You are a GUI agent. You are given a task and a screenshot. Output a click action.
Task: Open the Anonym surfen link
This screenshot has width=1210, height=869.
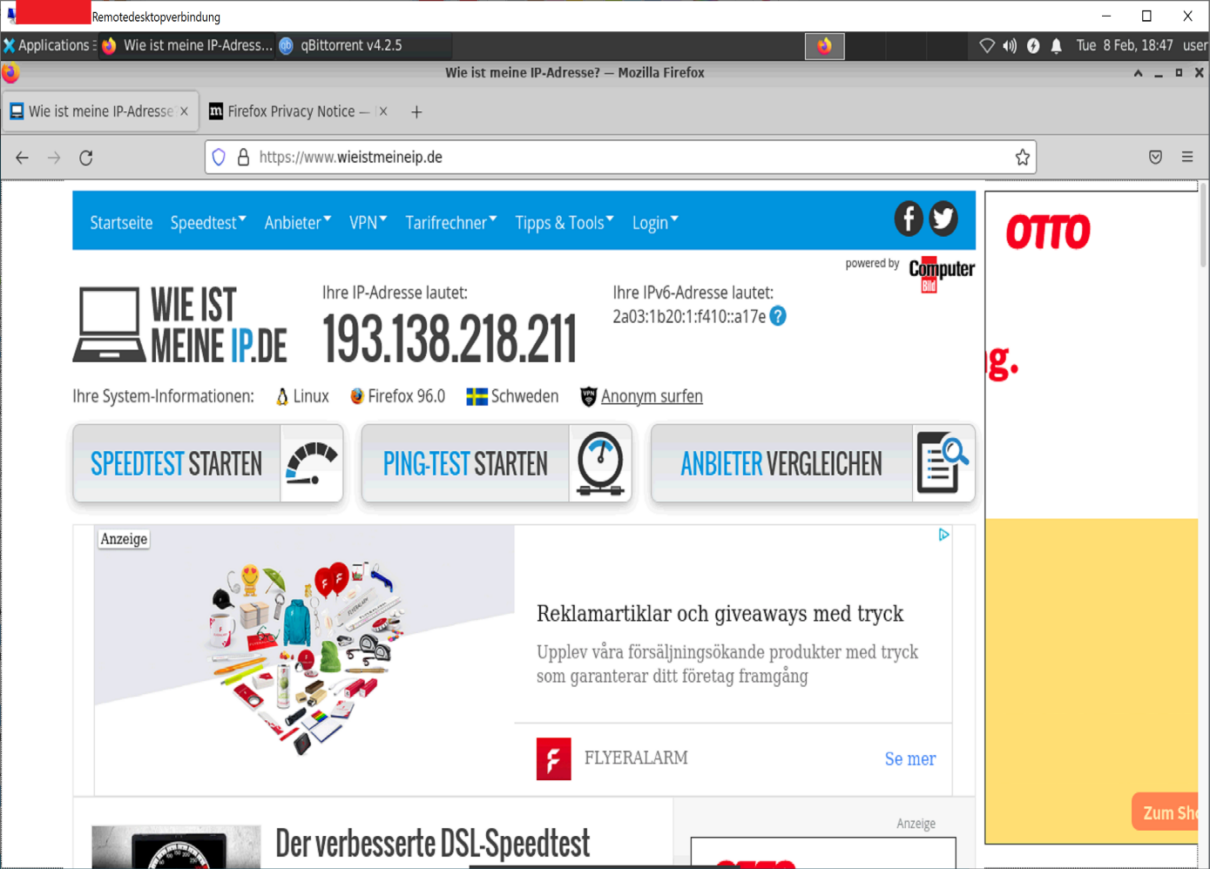(652, 396)
